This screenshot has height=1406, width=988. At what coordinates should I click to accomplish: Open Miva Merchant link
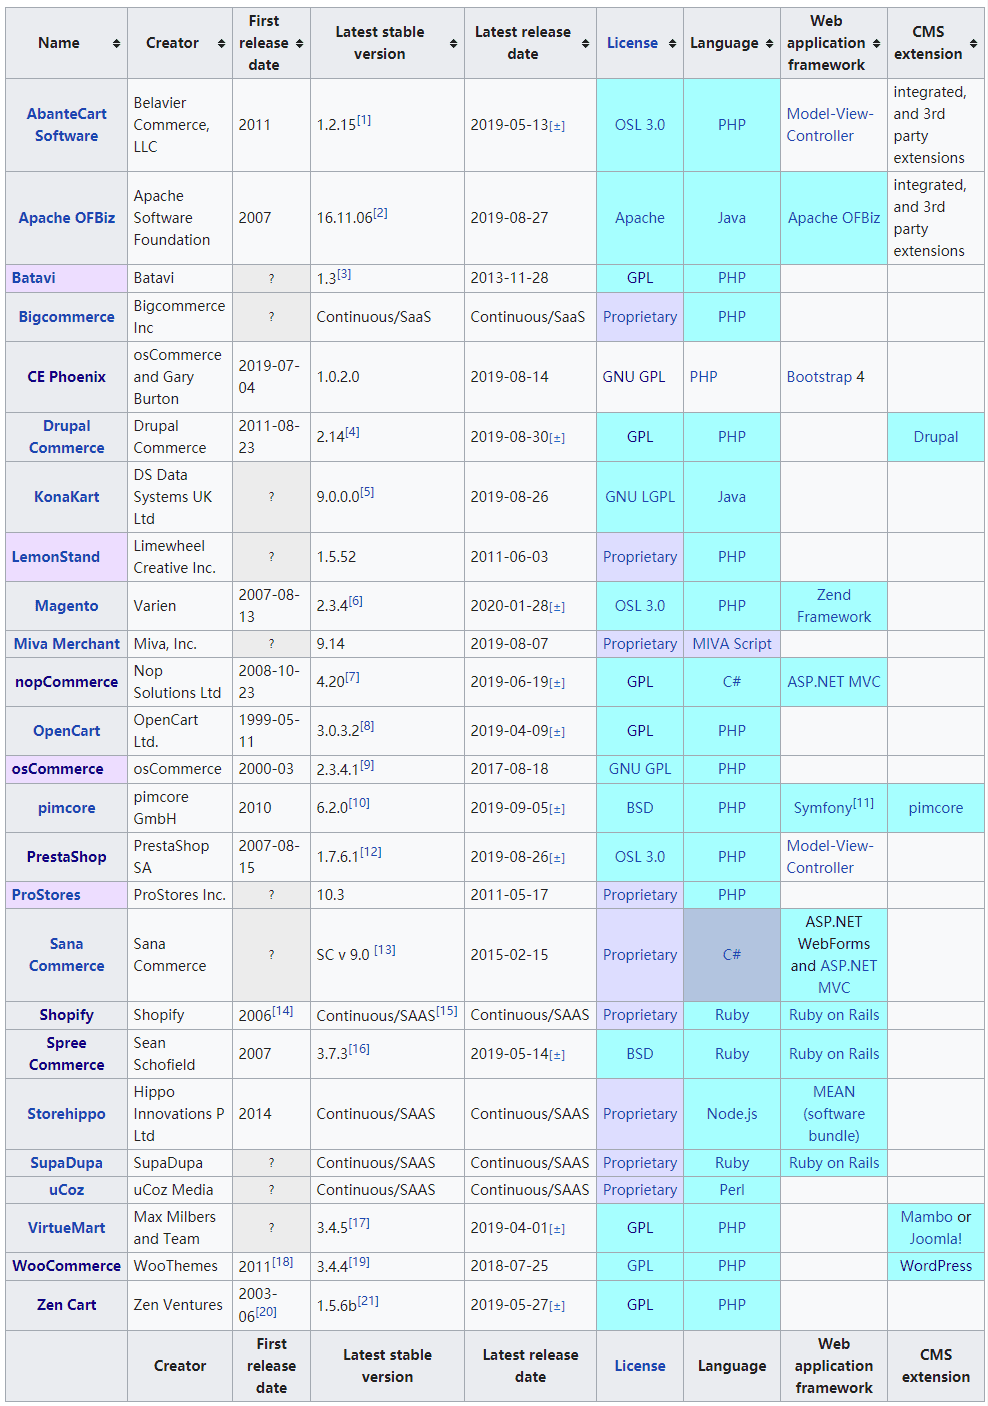coord(67,644)
